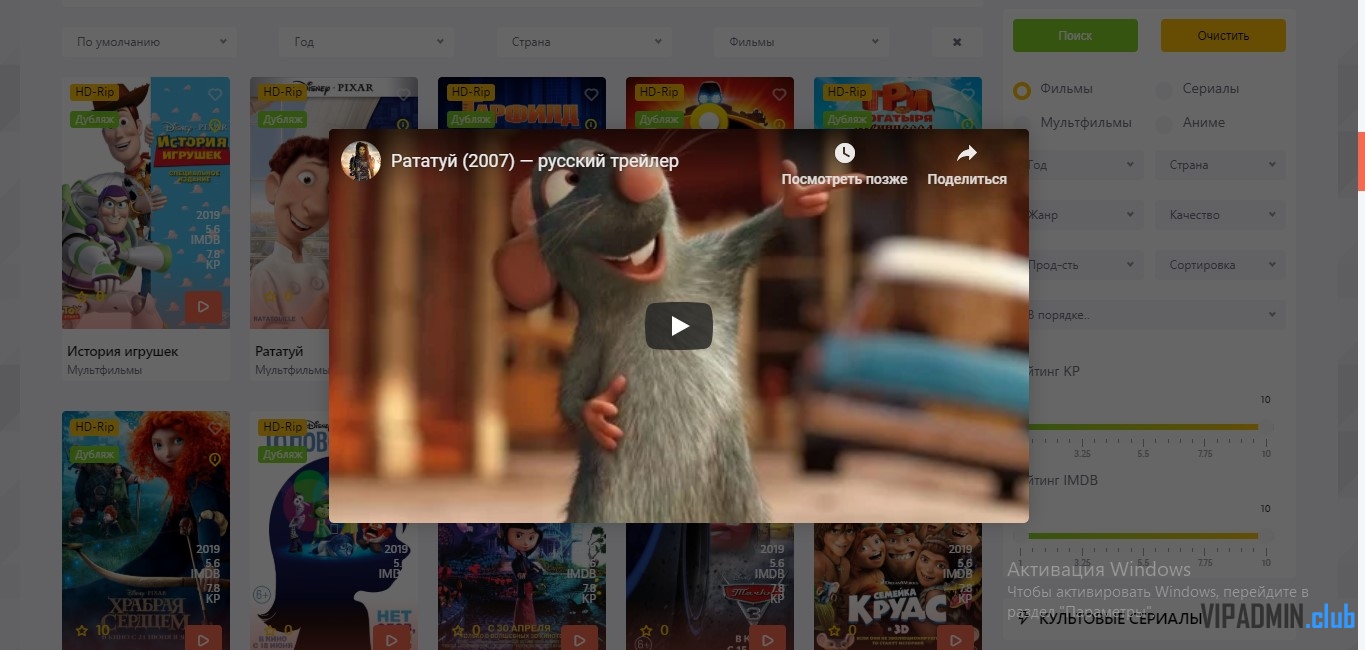Click the HD-Rip badge on История игрушек
This screenshot has width=1365, height=650.
pos(95,92)
